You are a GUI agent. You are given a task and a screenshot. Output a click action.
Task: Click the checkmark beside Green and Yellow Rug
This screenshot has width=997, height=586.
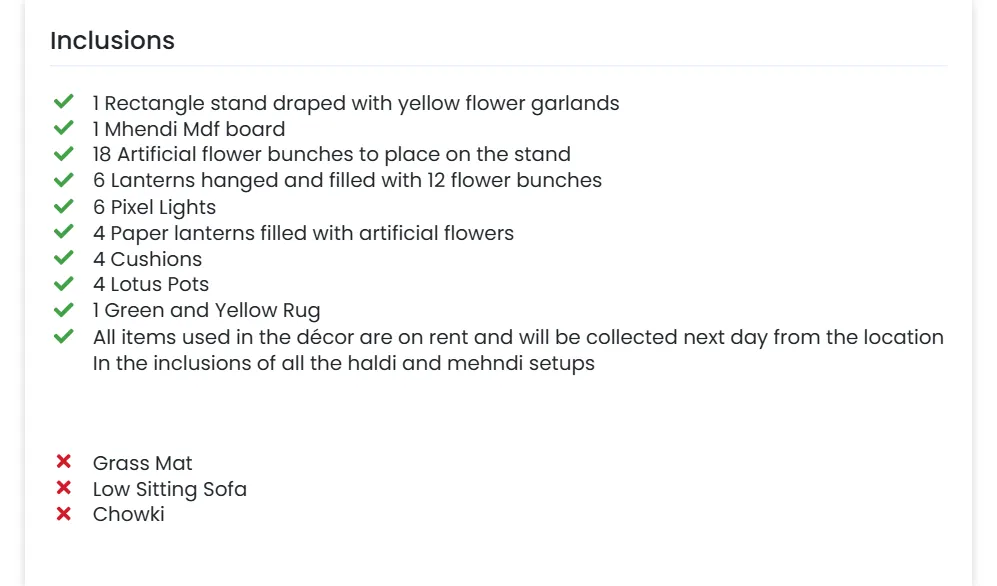64,310
